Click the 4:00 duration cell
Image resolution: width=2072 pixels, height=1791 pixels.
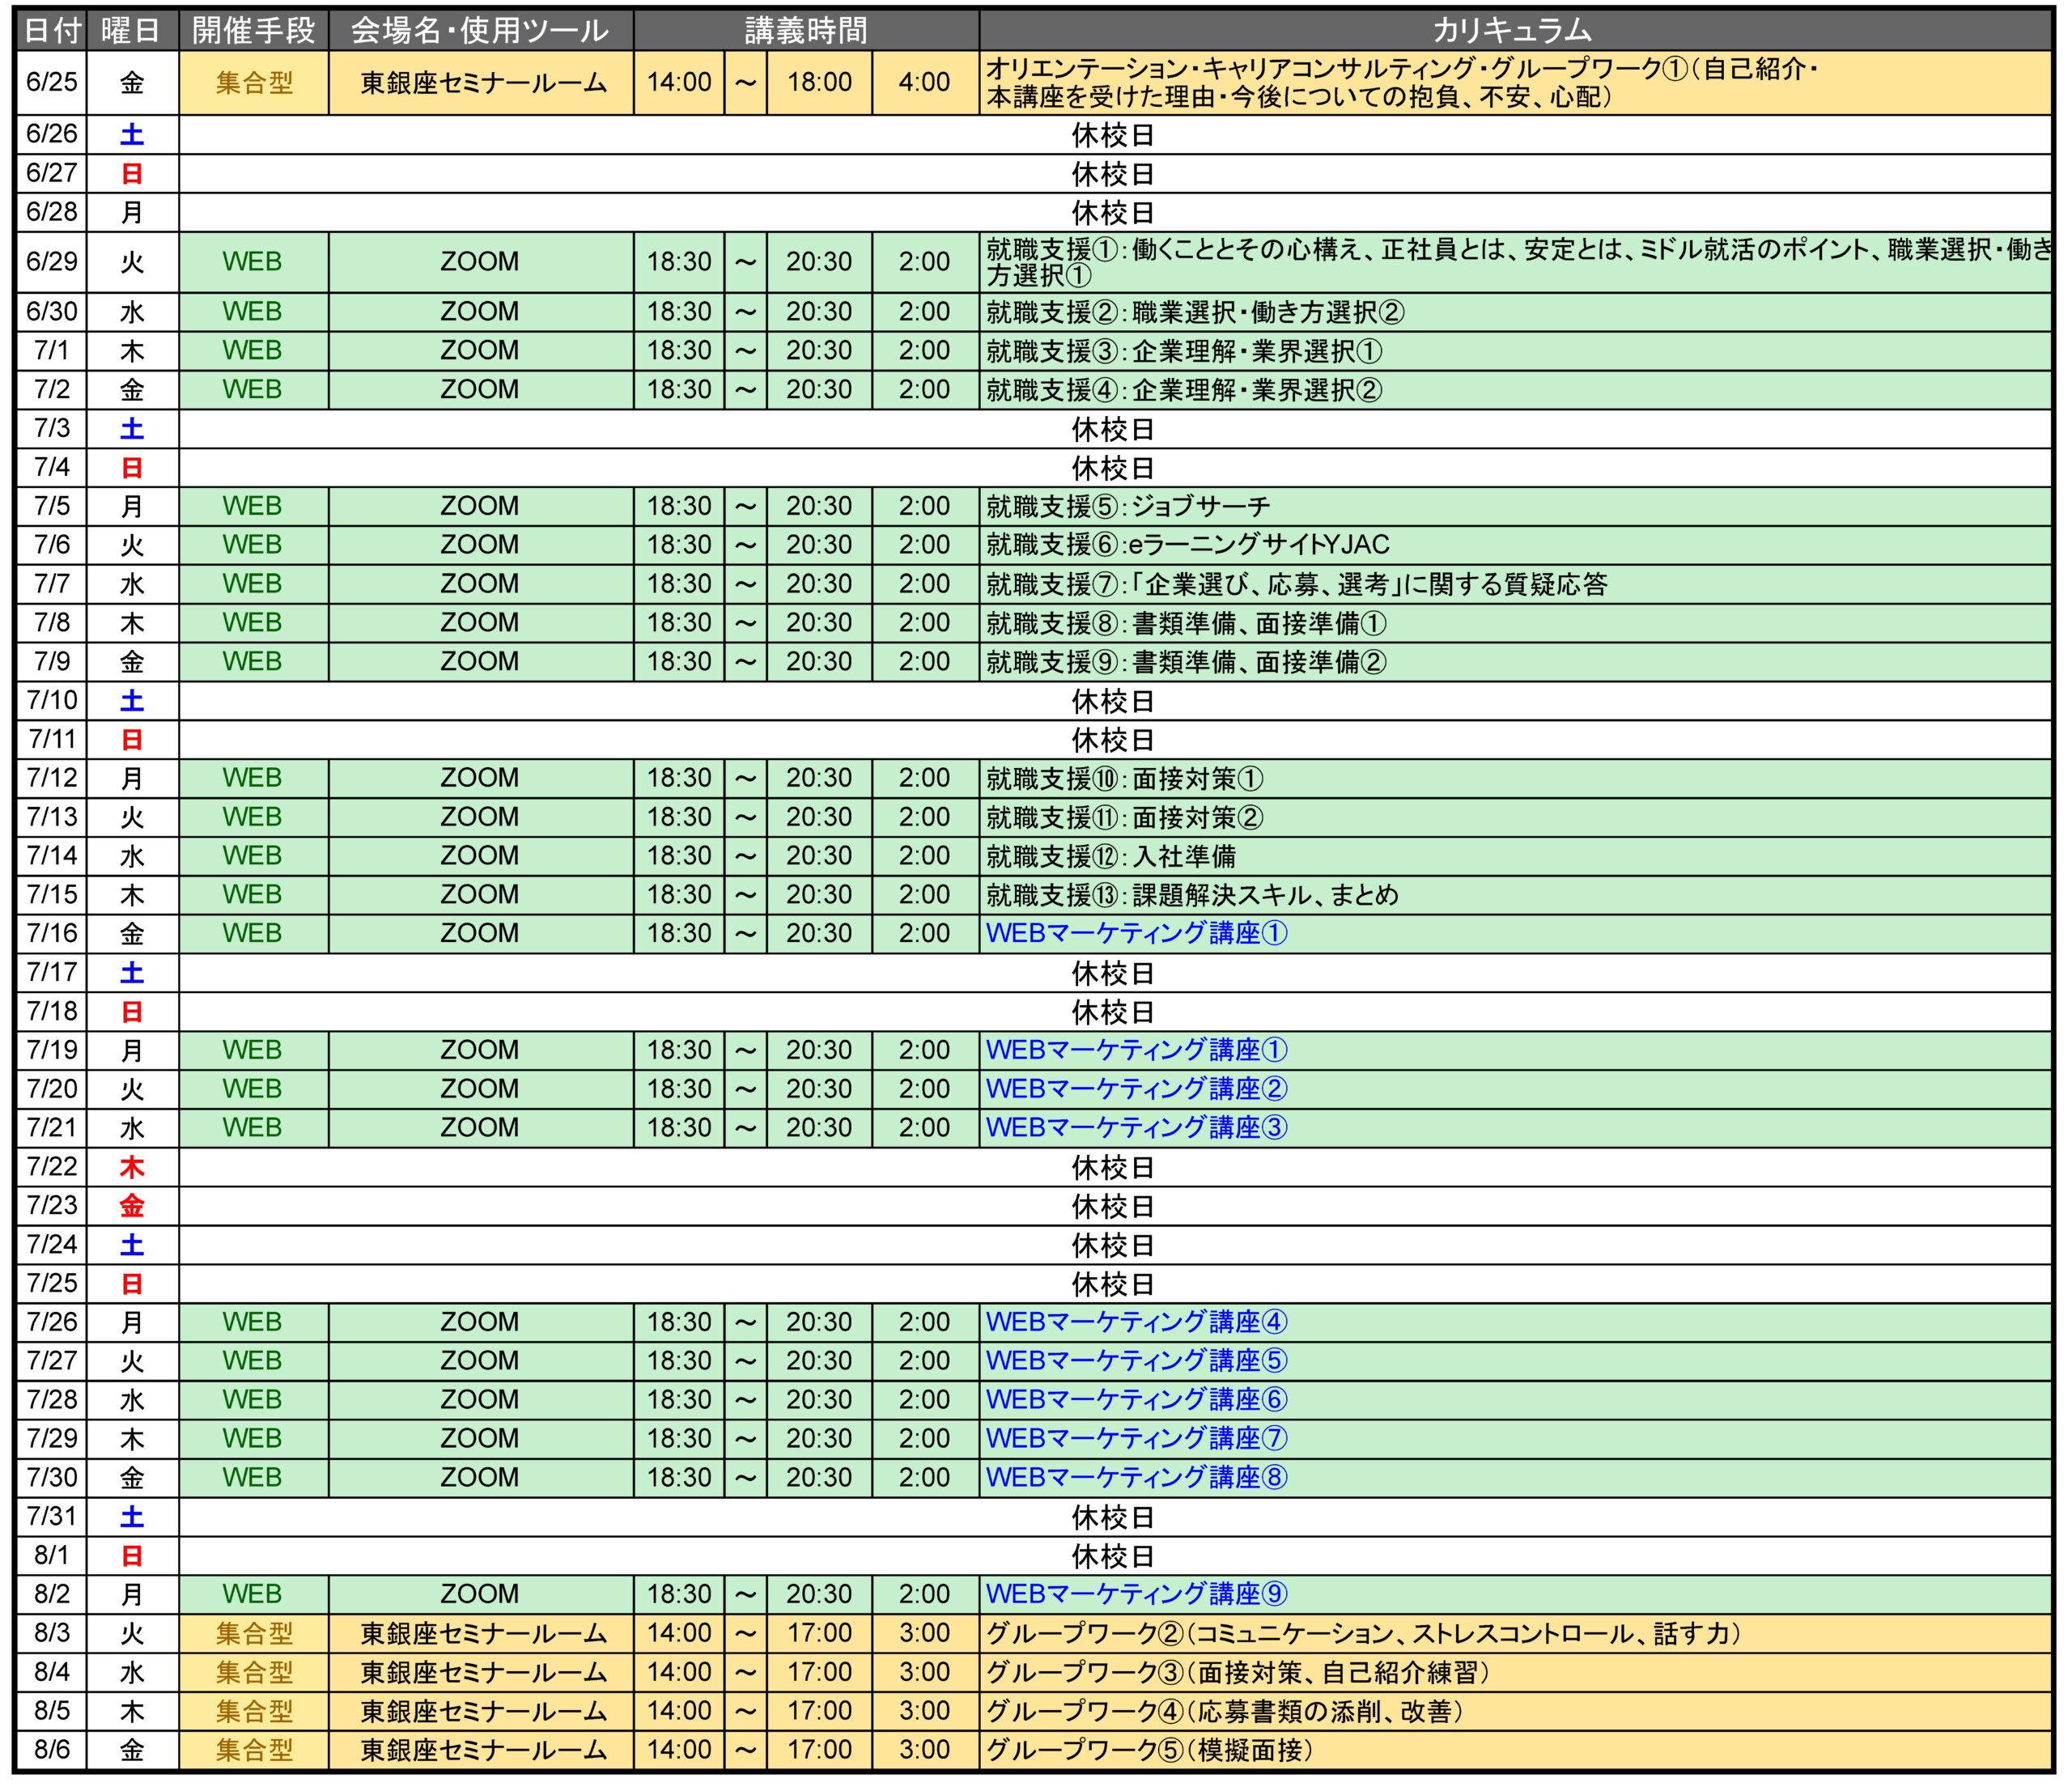coord(924,82)
